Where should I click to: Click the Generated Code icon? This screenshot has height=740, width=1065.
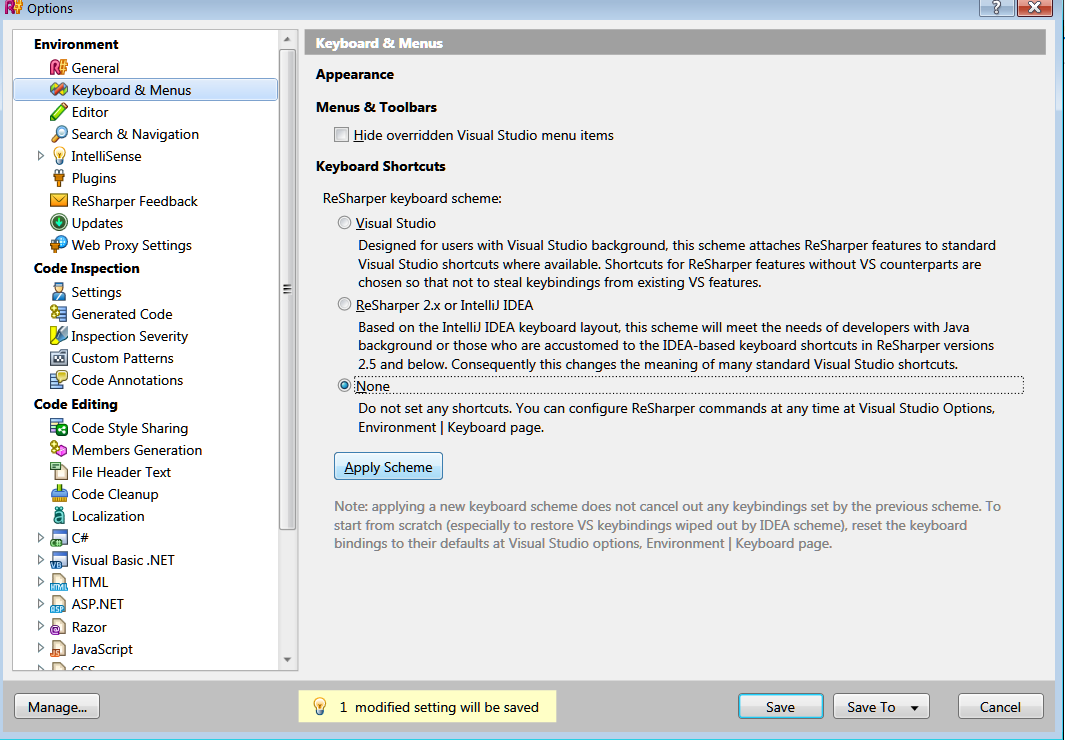tap(59, 314)
